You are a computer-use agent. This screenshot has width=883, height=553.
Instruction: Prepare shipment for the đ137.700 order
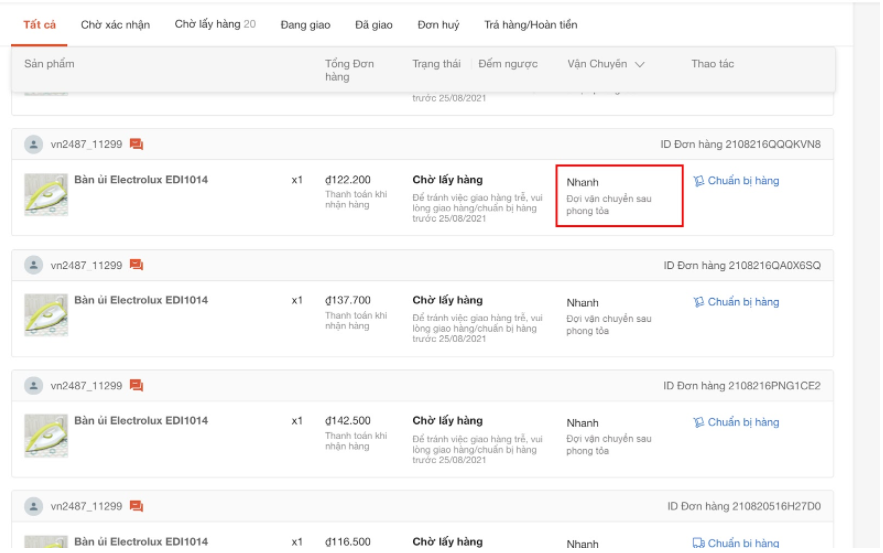pos(736,302)
